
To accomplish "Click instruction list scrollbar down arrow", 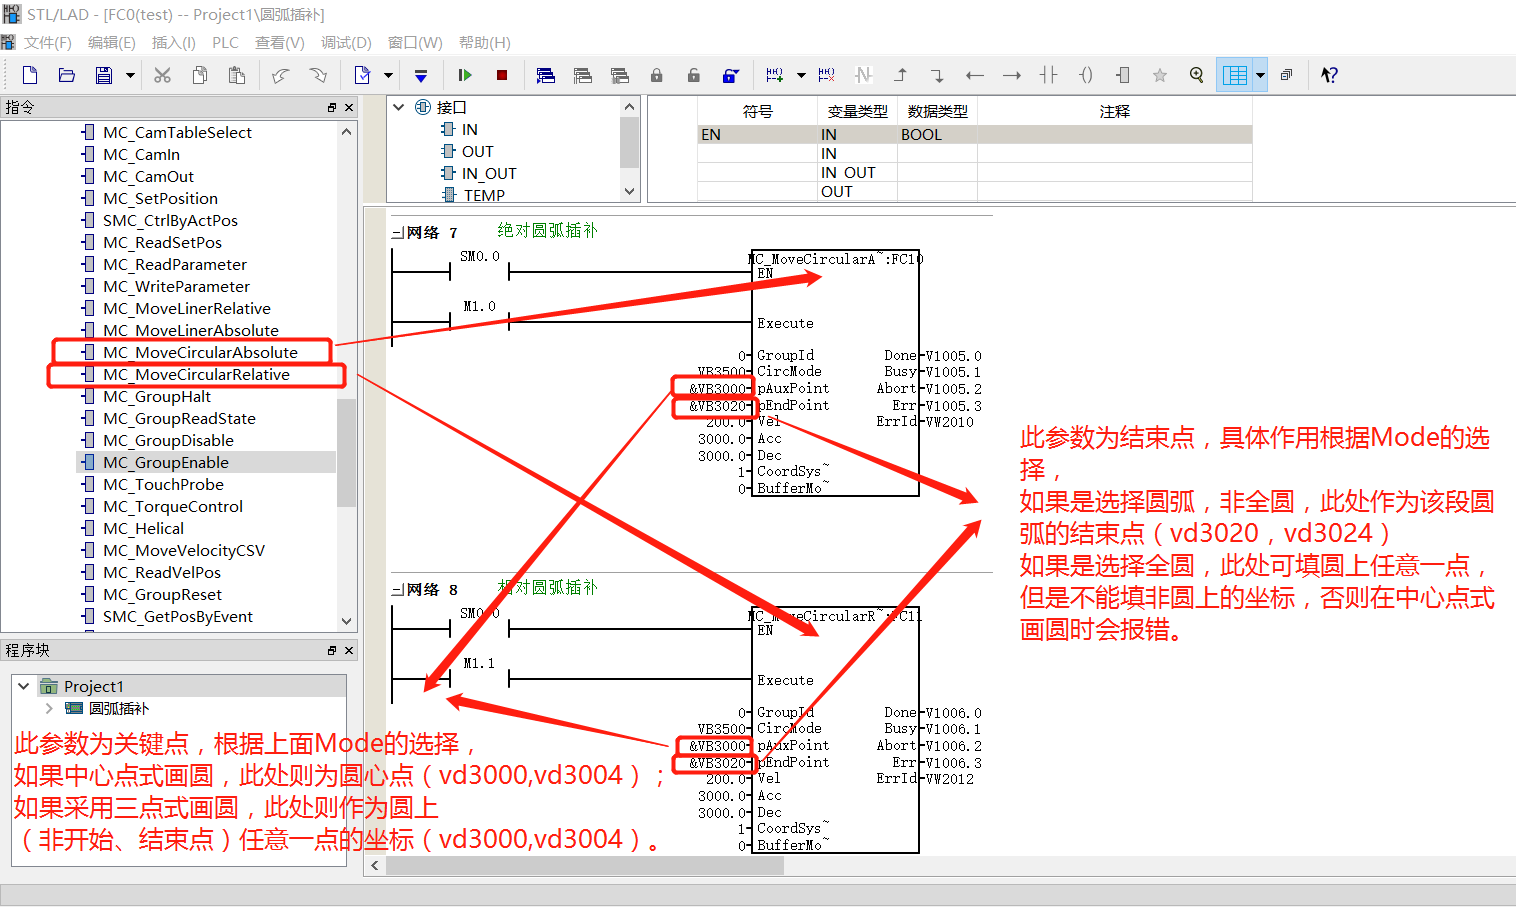I will point(347,621).
